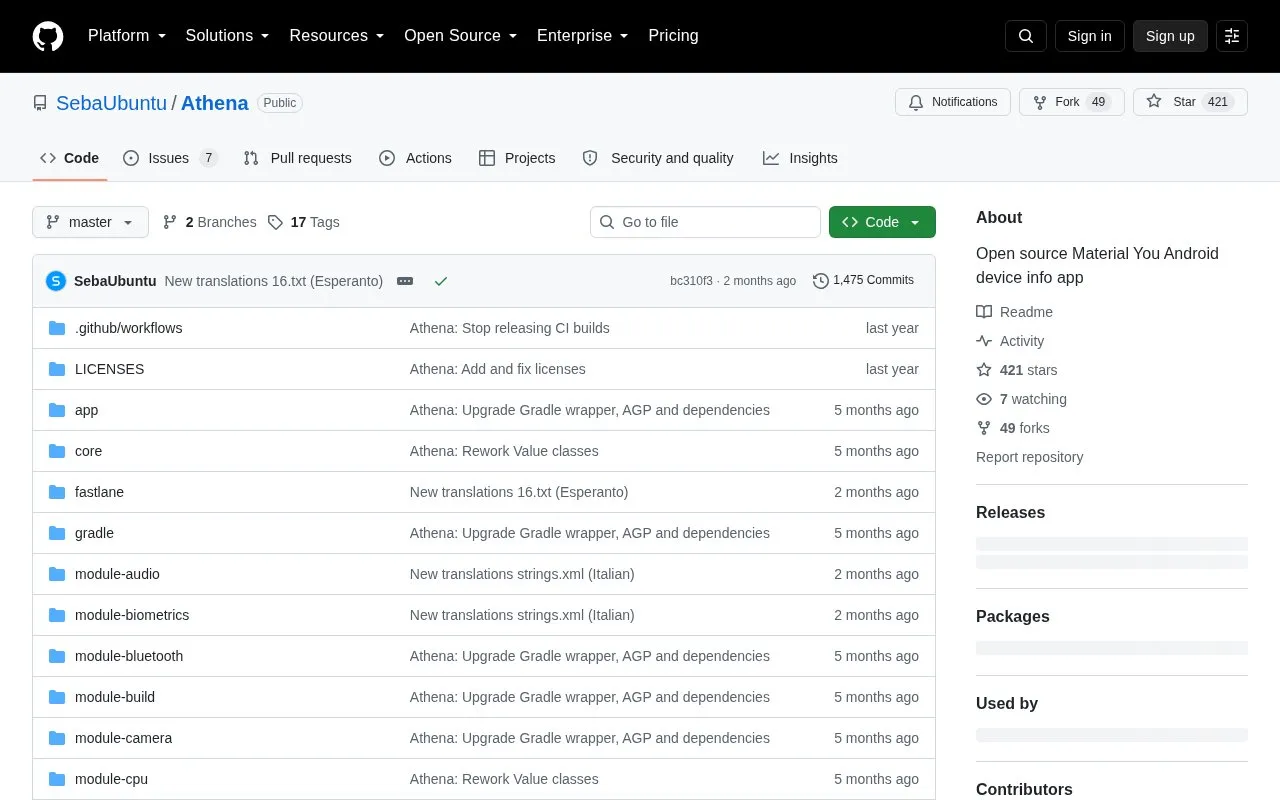1280x800 pixels.
Task: Click the search magnifier button
Action: (1026, 36)
